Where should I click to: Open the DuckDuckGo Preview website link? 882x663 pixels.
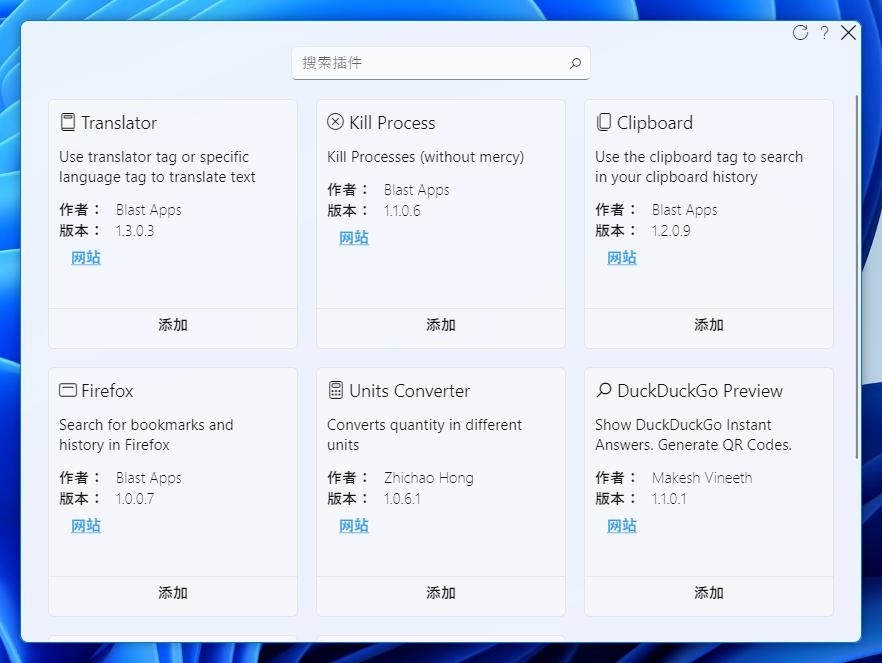pyautogui.click(x=622, y=526)
